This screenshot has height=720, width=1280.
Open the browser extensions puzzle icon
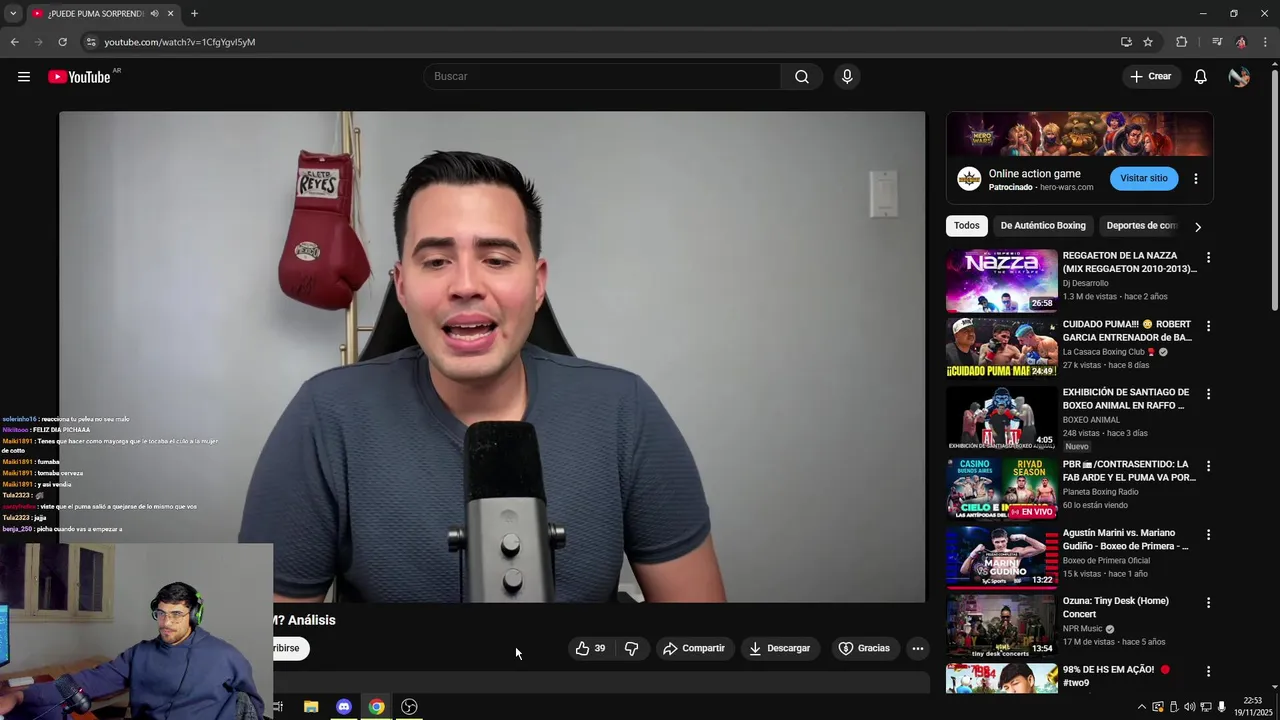point(1182,42)
